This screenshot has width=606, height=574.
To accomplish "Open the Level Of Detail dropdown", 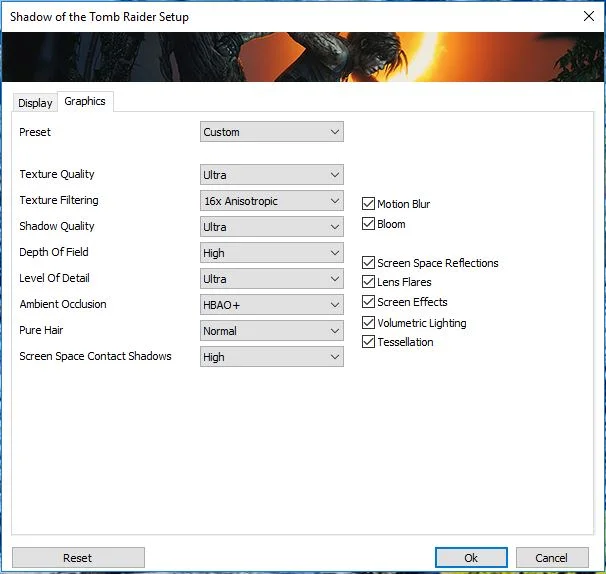I will coord(272,279).
